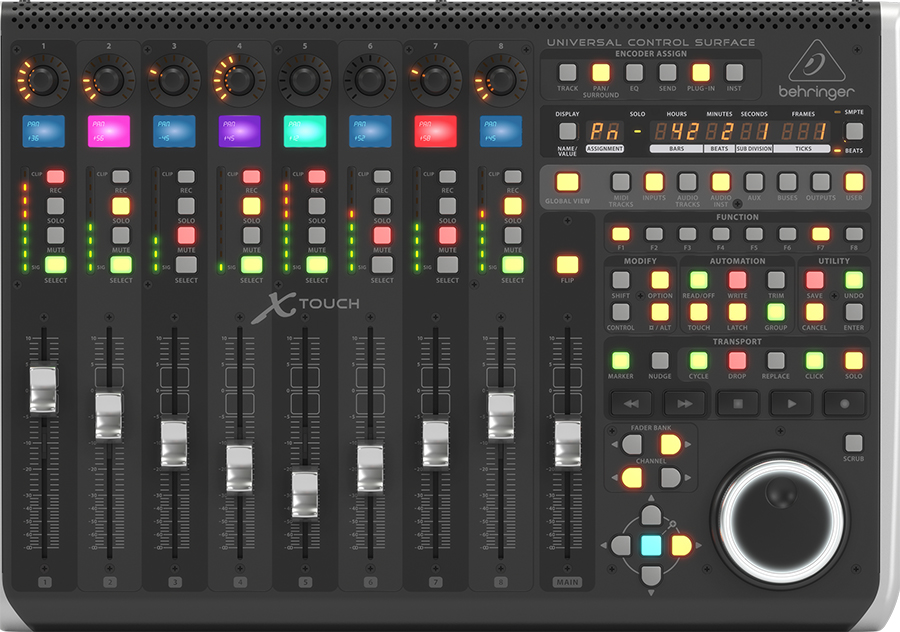Toggle SOLO on channel 8
The image size is (900, 632).
(513, 206)
